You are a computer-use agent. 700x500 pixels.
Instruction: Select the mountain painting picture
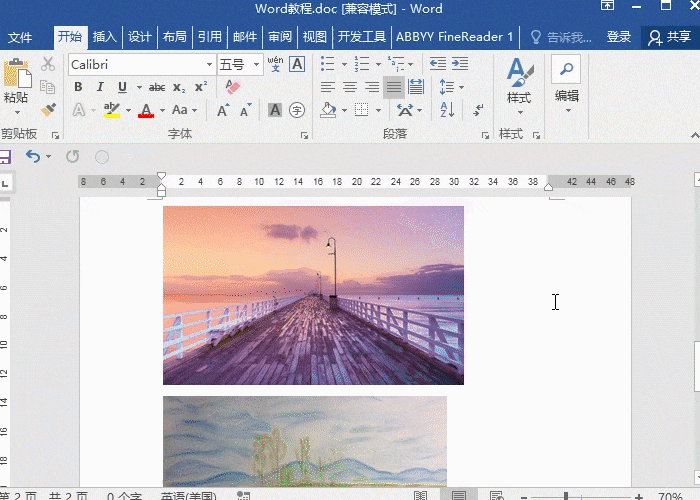click(x=305, y=441)
